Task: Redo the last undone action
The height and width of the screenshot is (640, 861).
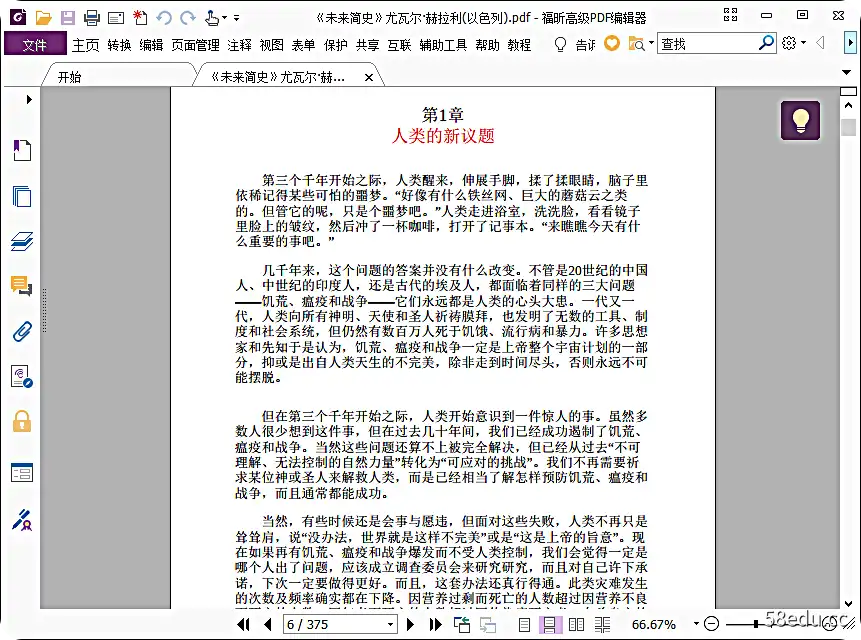Action: tap(188, 18)
